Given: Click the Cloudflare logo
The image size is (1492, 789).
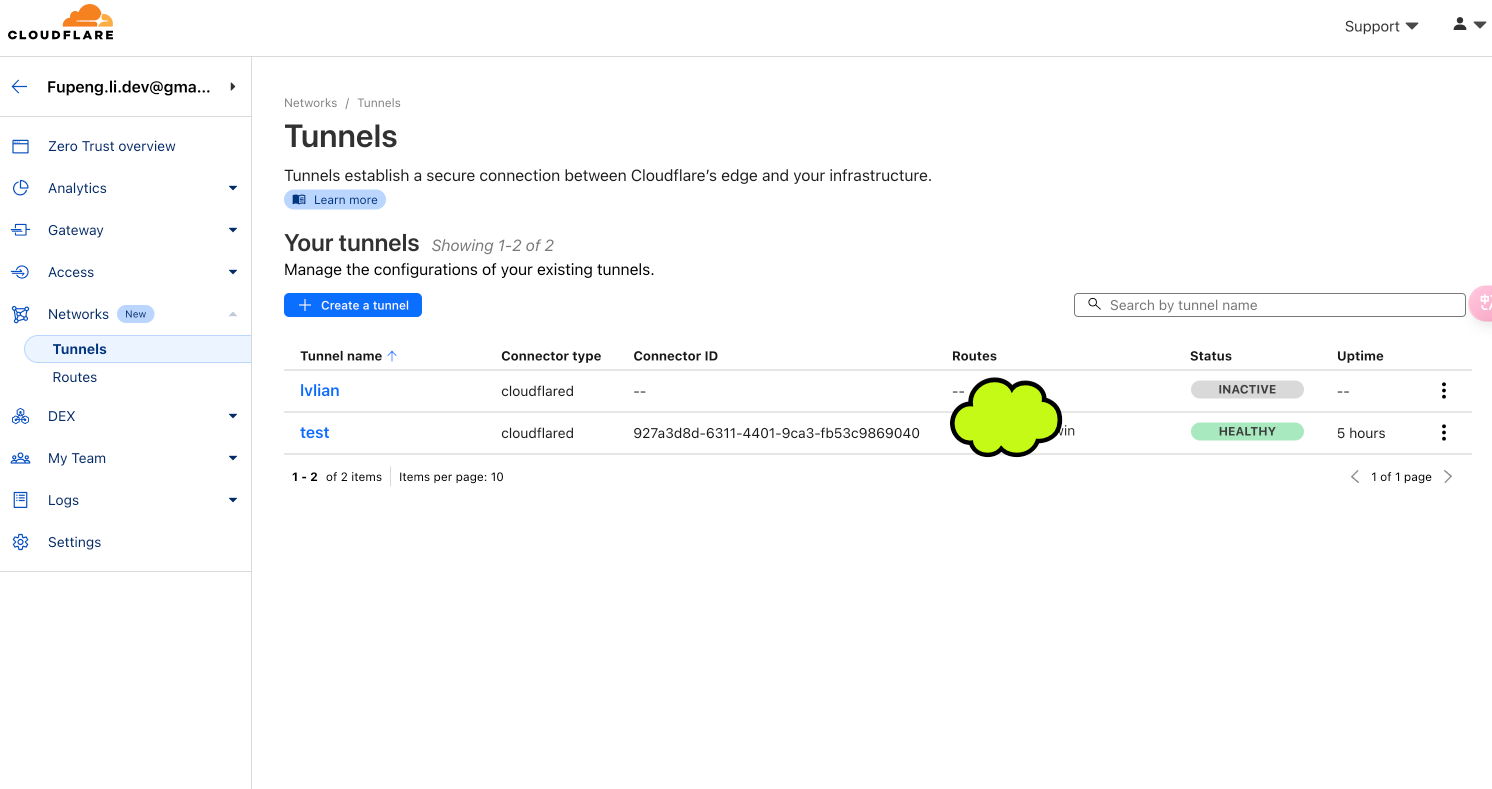Looking at the screenshot, I should coord(61,22).
